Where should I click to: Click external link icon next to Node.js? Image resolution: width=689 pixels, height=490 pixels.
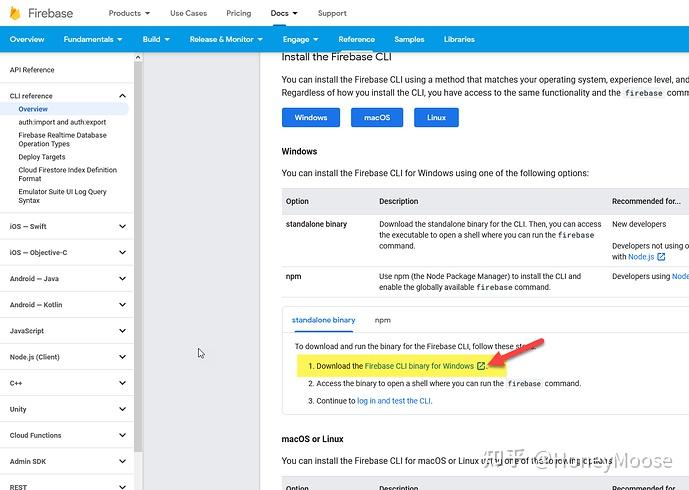[661, 257]
